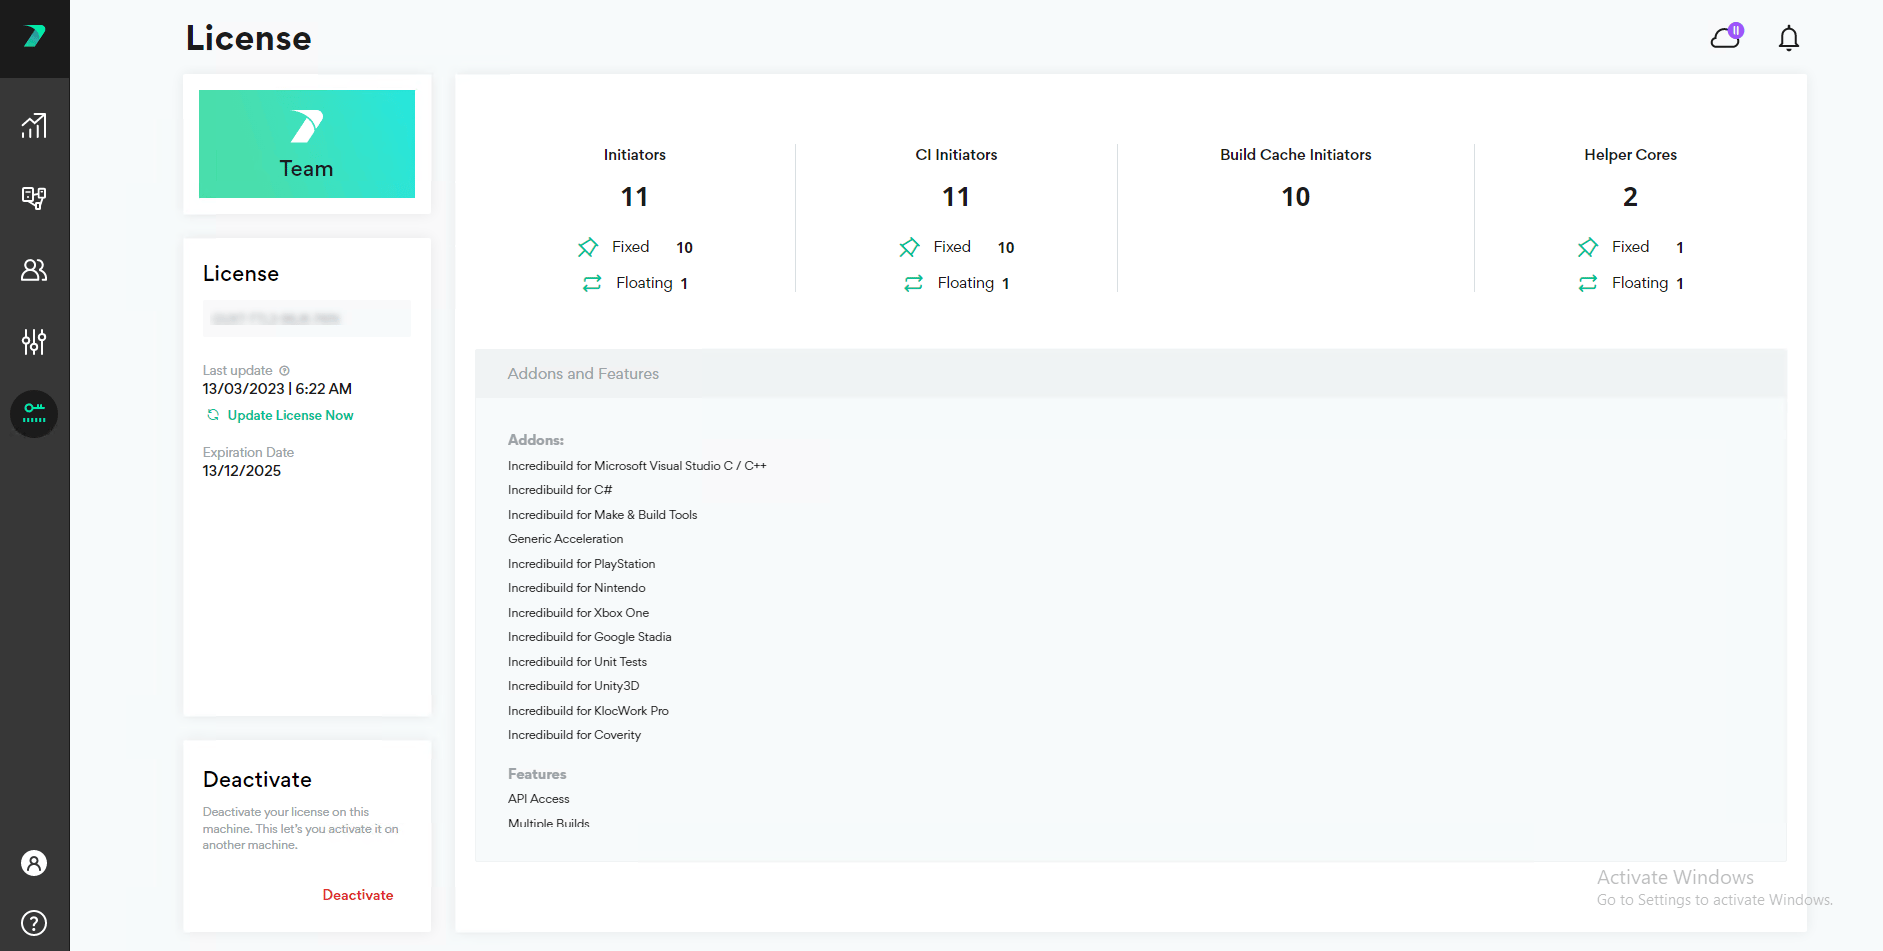1883x951 pixels.
Task: Select 'Incredibuild for Google Stadia' addon
Action: click(x=590, y=637)
